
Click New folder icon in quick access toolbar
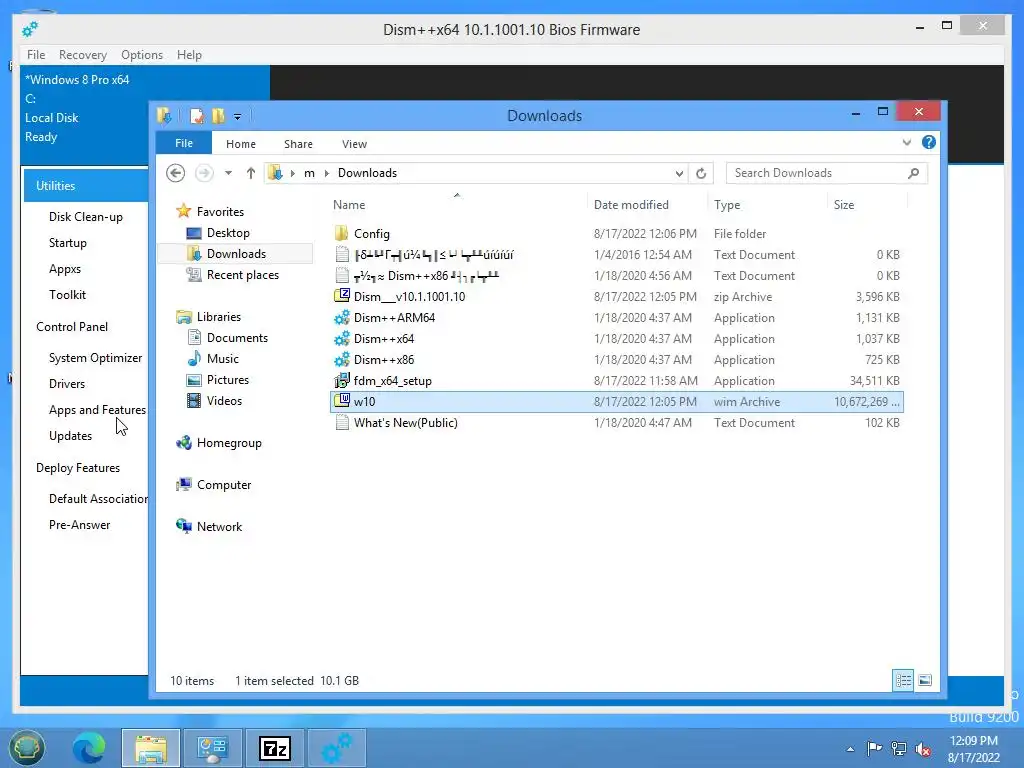pos(219,116)
